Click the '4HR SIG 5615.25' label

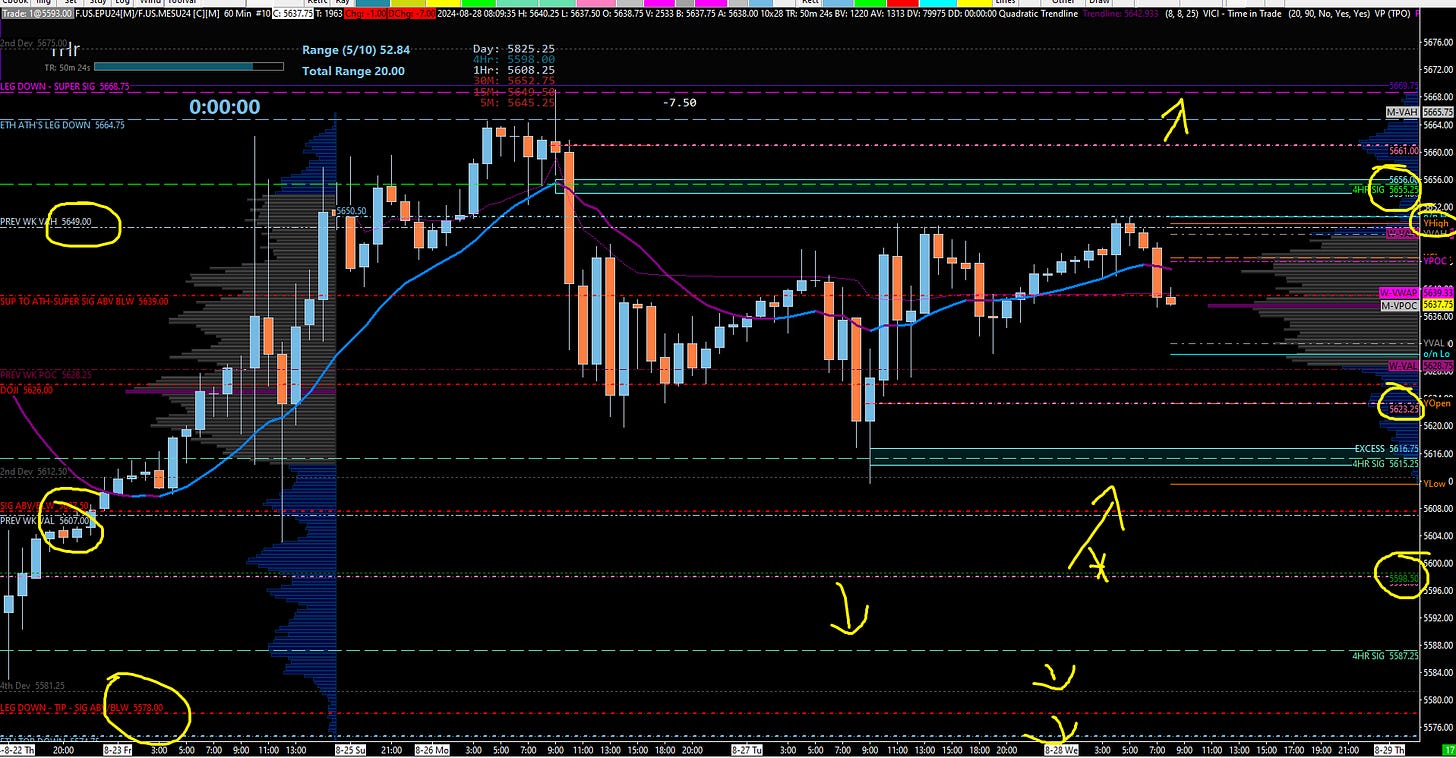[x=1384, y=463]
